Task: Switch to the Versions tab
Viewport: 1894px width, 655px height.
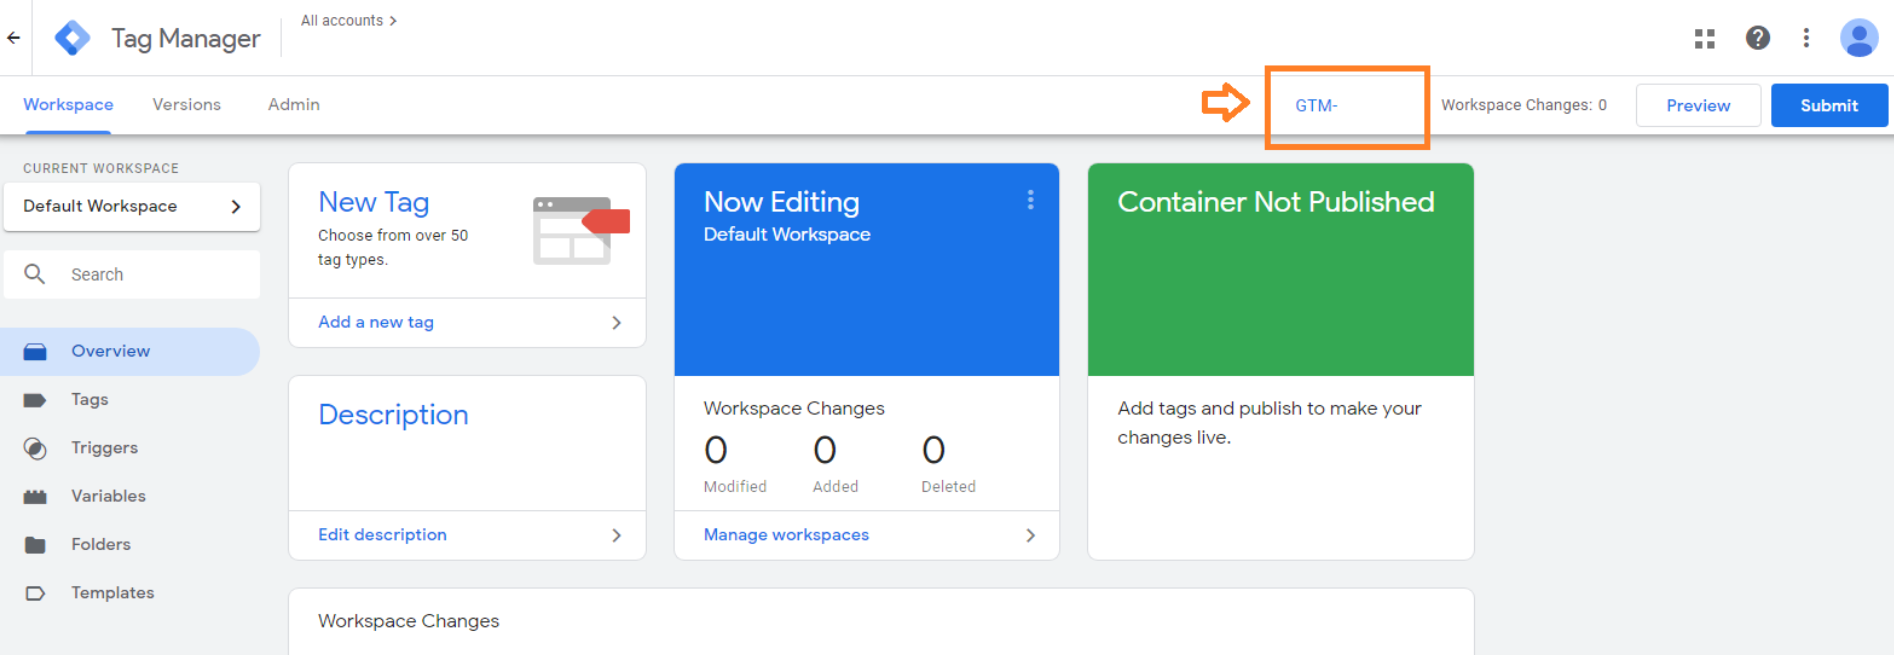Action: coord(186,104)
